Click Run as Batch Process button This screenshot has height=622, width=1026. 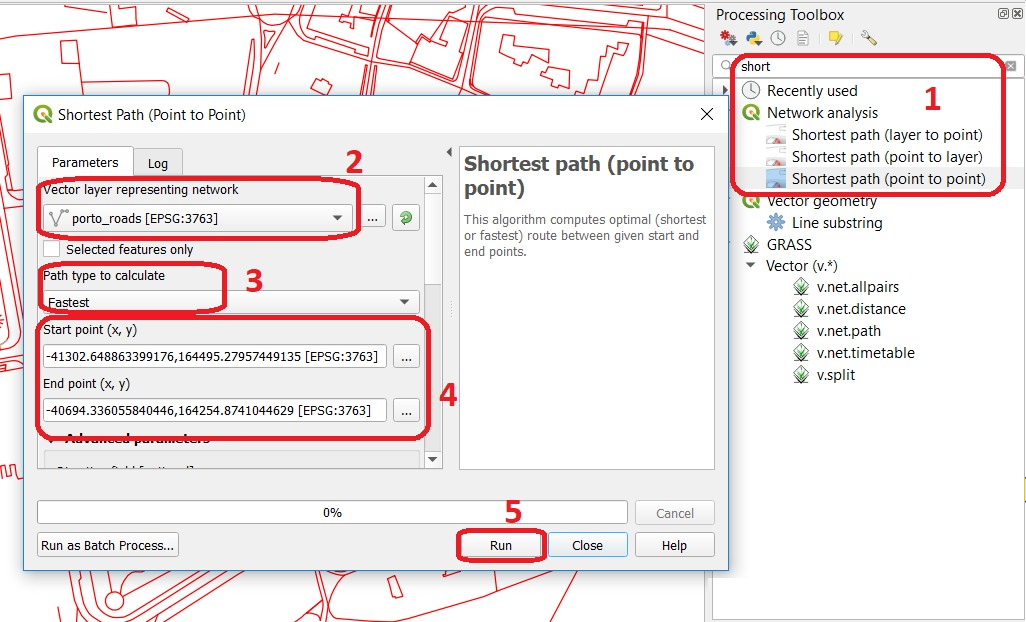[108, 545]
